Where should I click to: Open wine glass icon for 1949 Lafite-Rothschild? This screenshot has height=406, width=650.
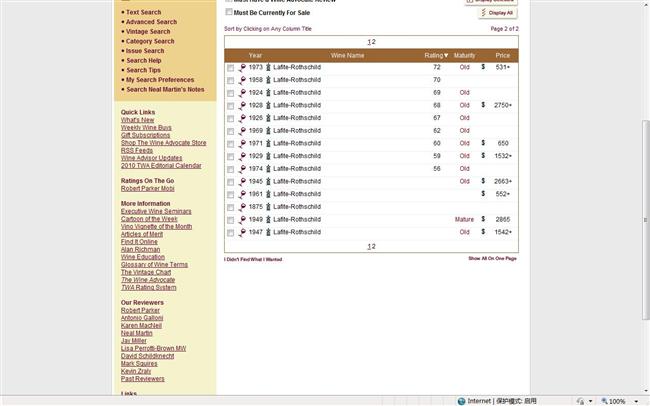click(242, 220)
